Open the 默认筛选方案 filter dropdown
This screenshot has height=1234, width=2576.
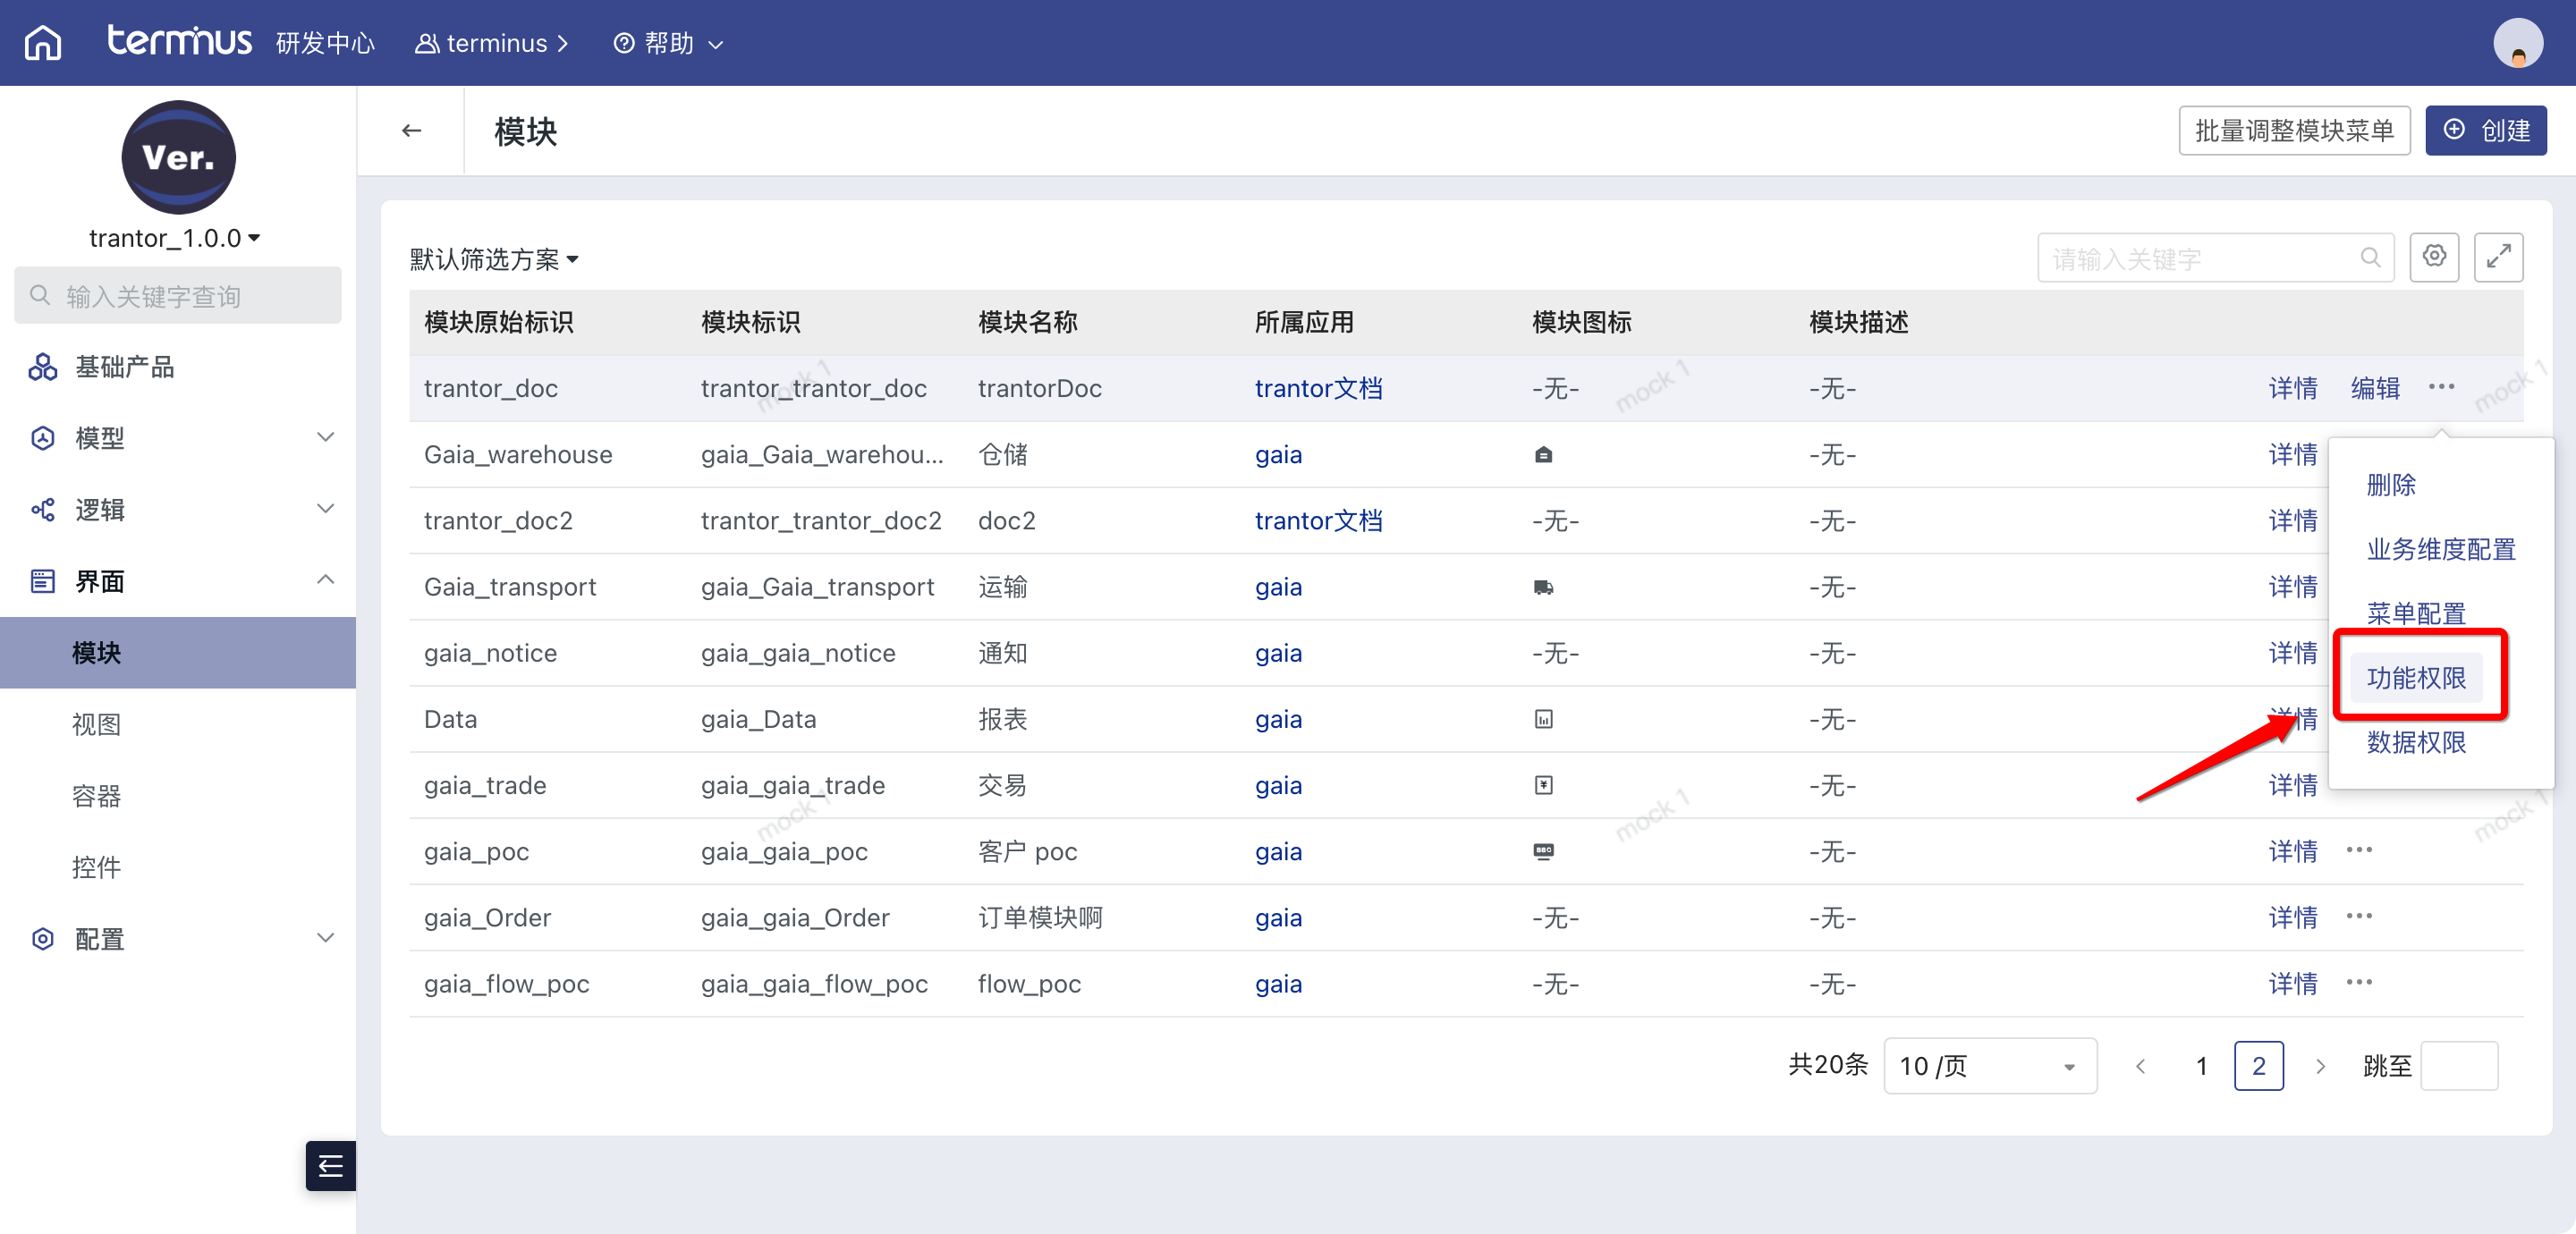(494, 259)
